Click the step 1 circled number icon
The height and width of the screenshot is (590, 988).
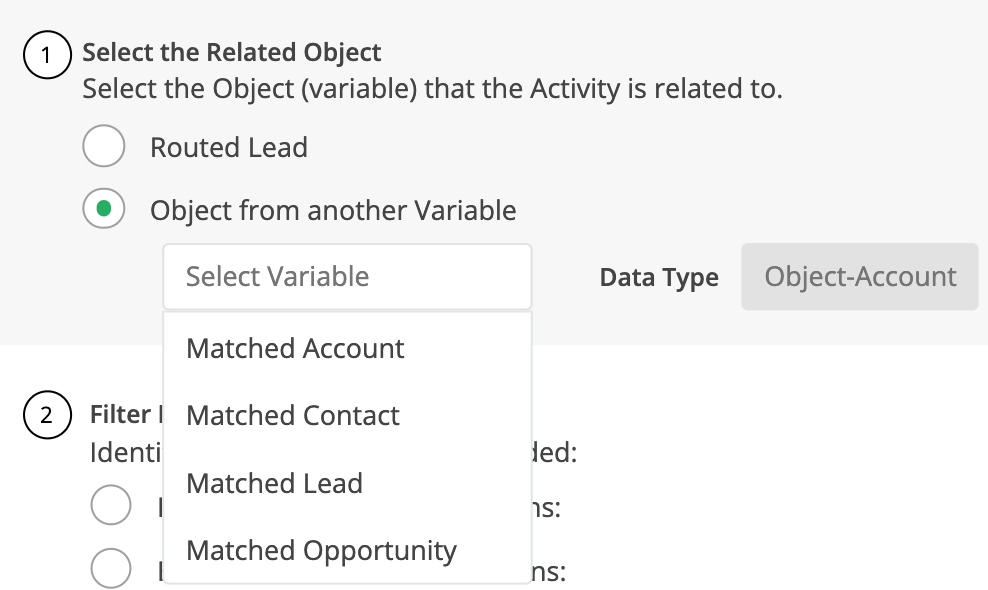[47, 57]
